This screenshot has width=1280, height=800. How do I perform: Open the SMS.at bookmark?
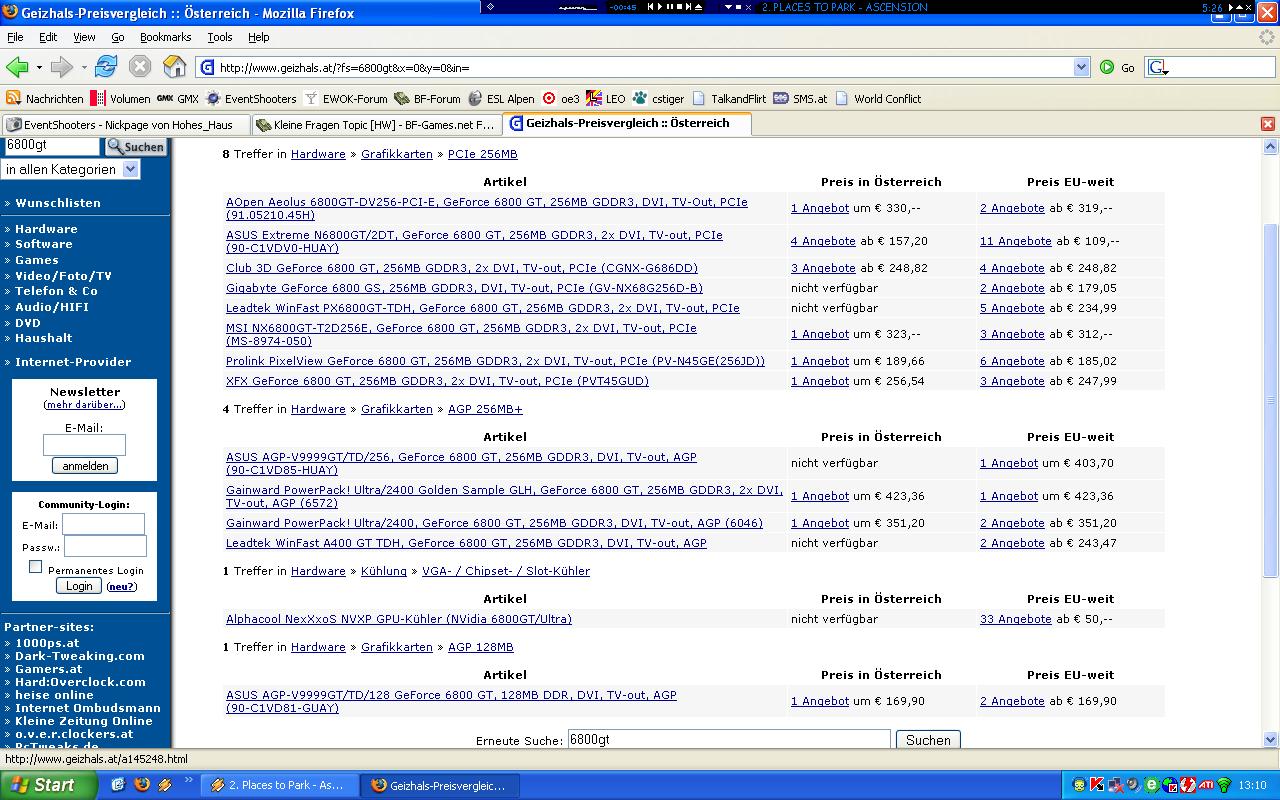point(801,99)
